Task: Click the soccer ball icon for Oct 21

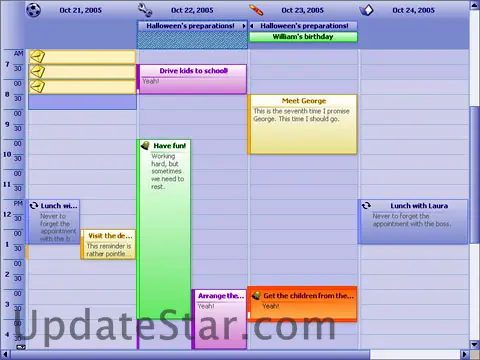Action: (x=33, y=10)
